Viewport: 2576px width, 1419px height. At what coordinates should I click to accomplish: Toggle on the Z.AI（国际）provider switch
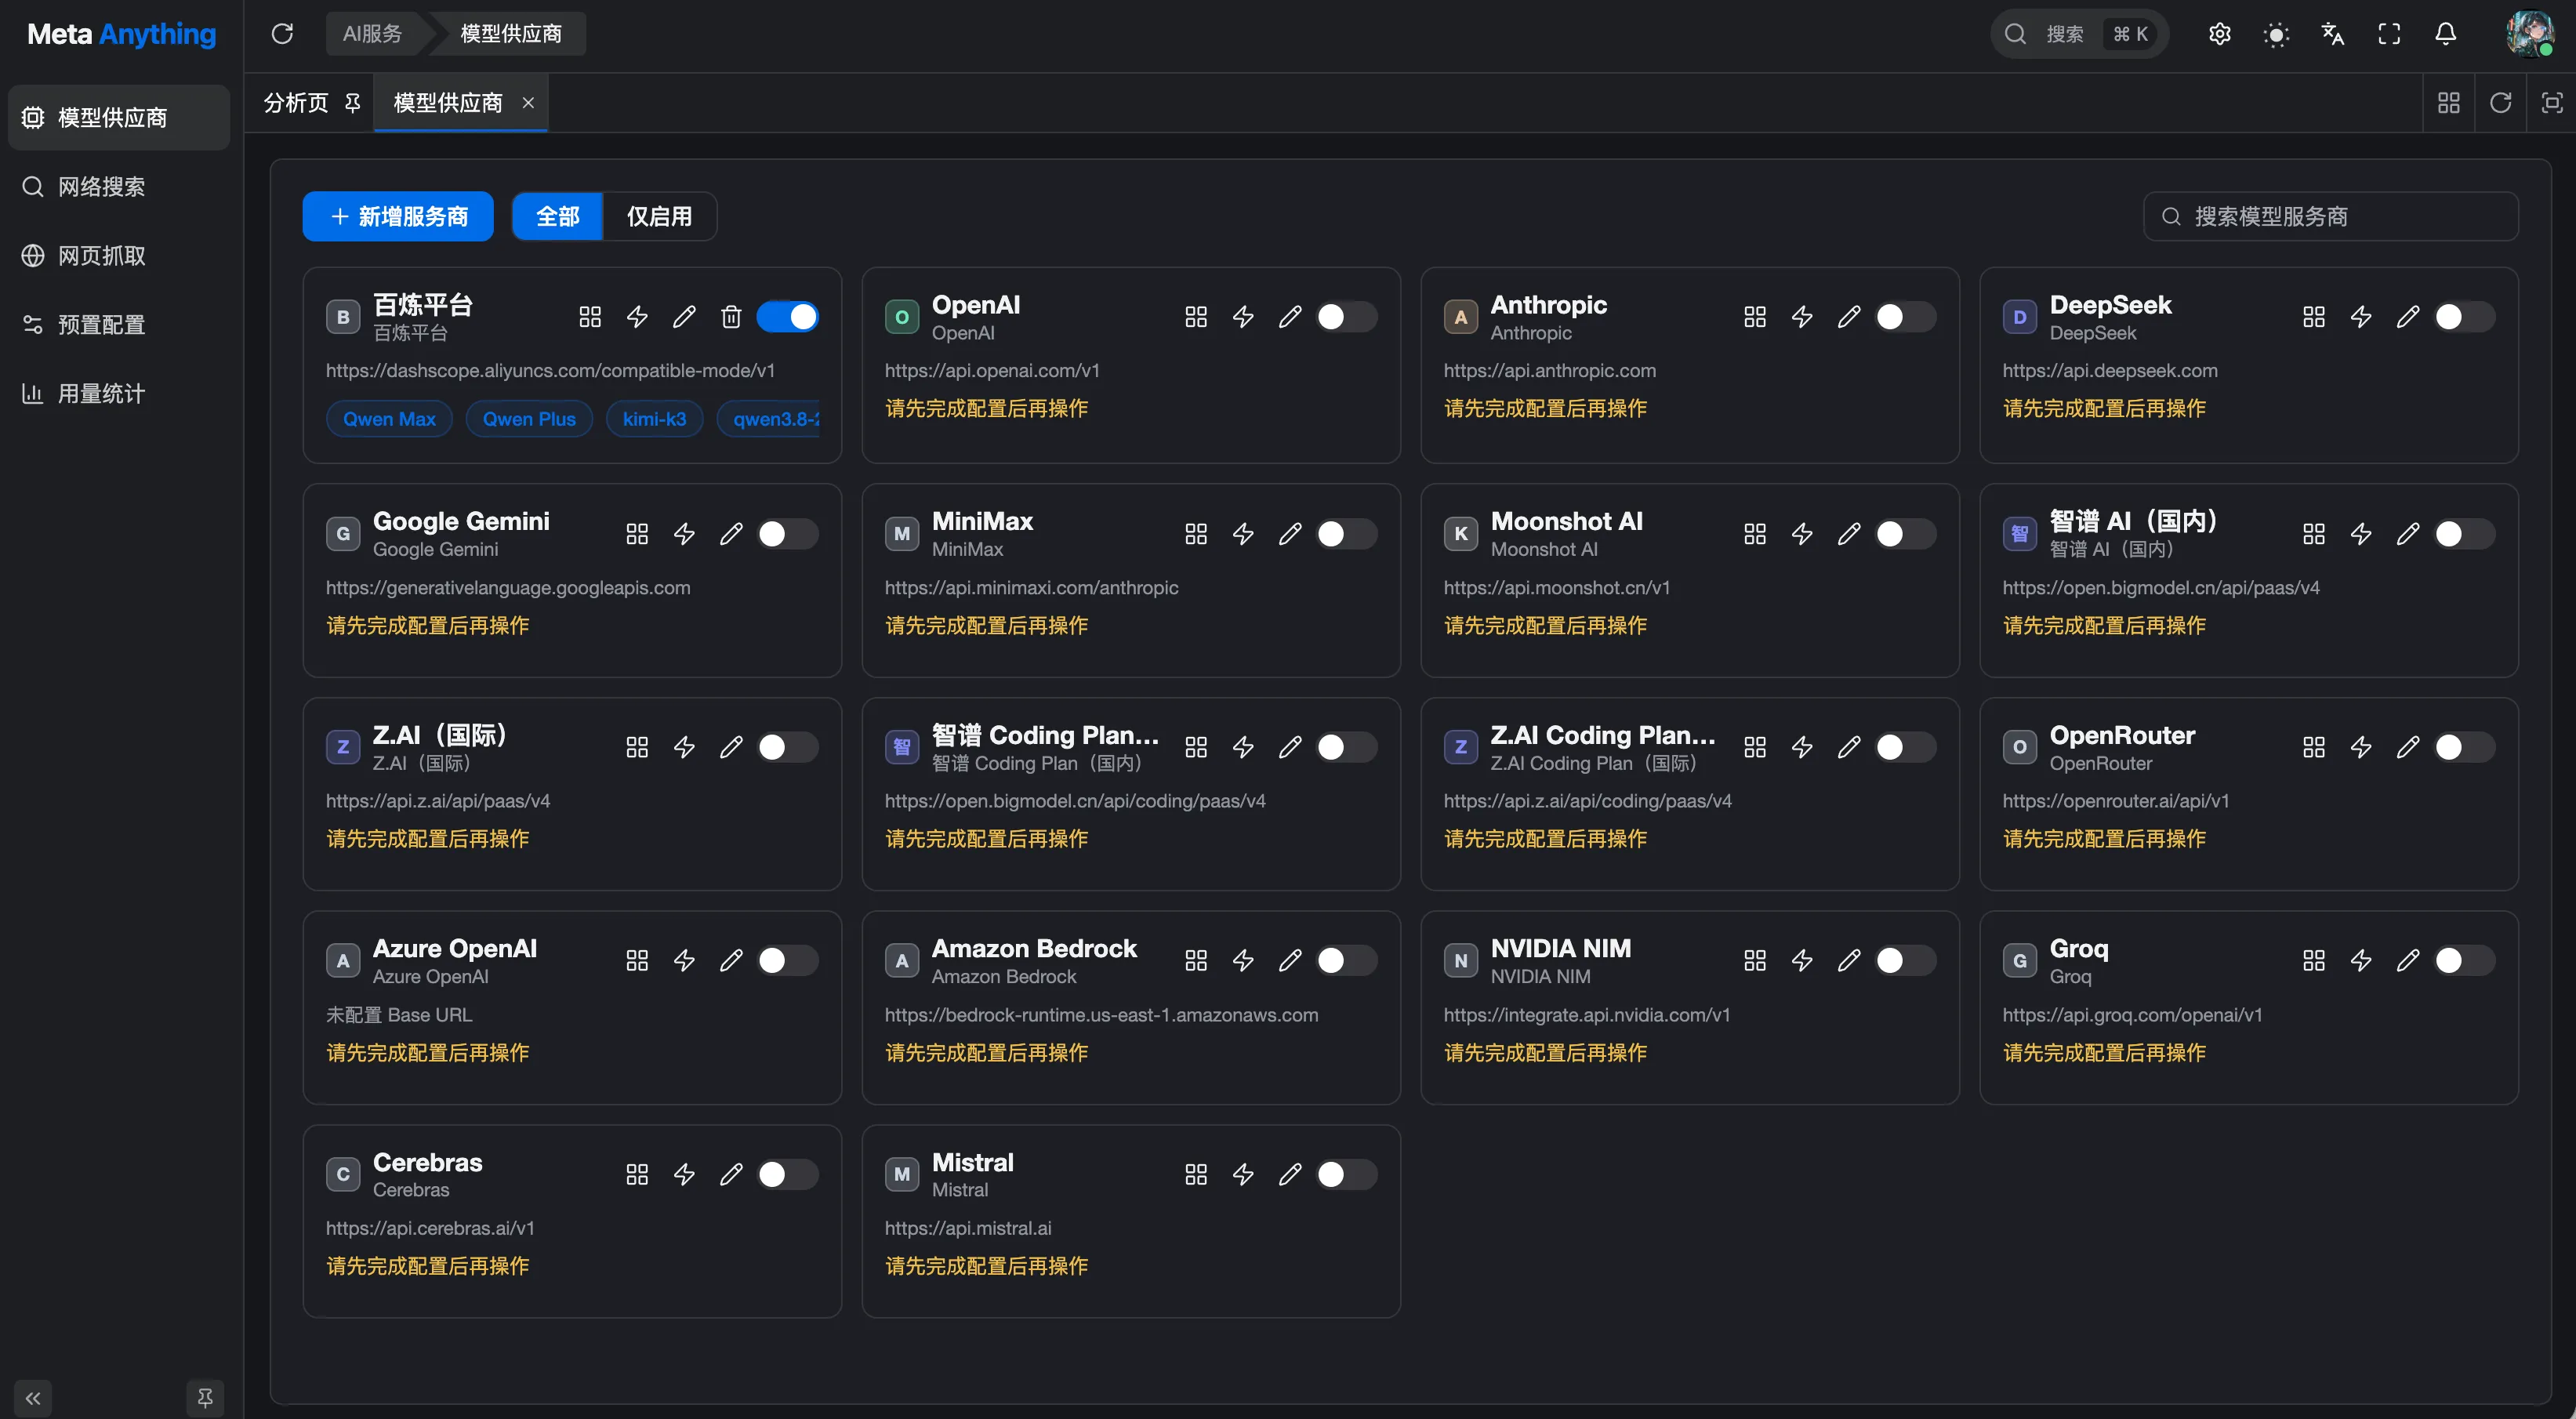[x=788, y=747]
